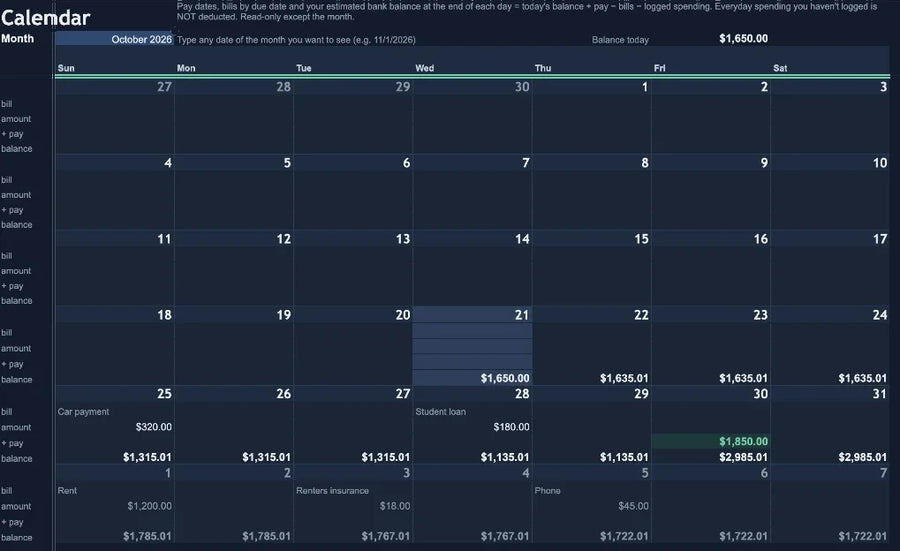Click the 'Type any date of the month' hint
This screenshot has width=900, height=551.
296,40
